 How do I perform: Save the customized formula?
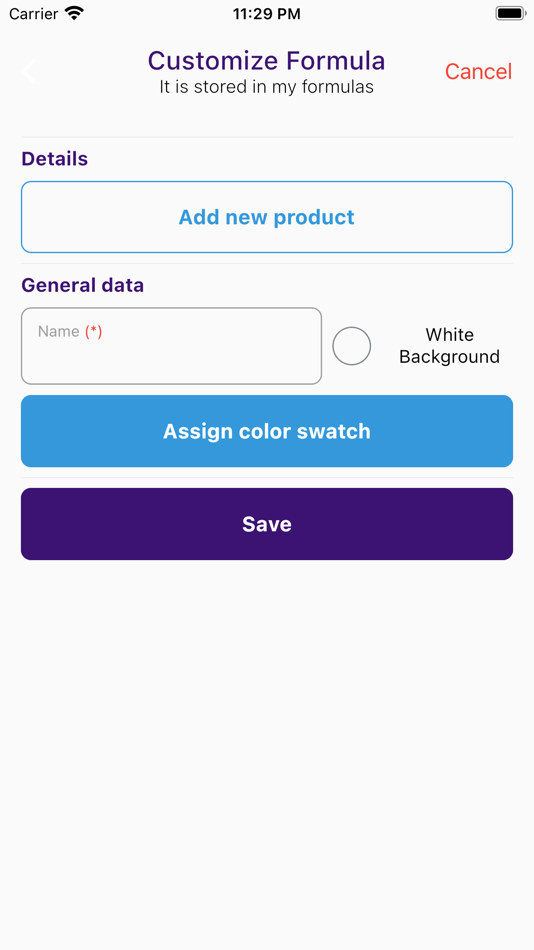267,524
